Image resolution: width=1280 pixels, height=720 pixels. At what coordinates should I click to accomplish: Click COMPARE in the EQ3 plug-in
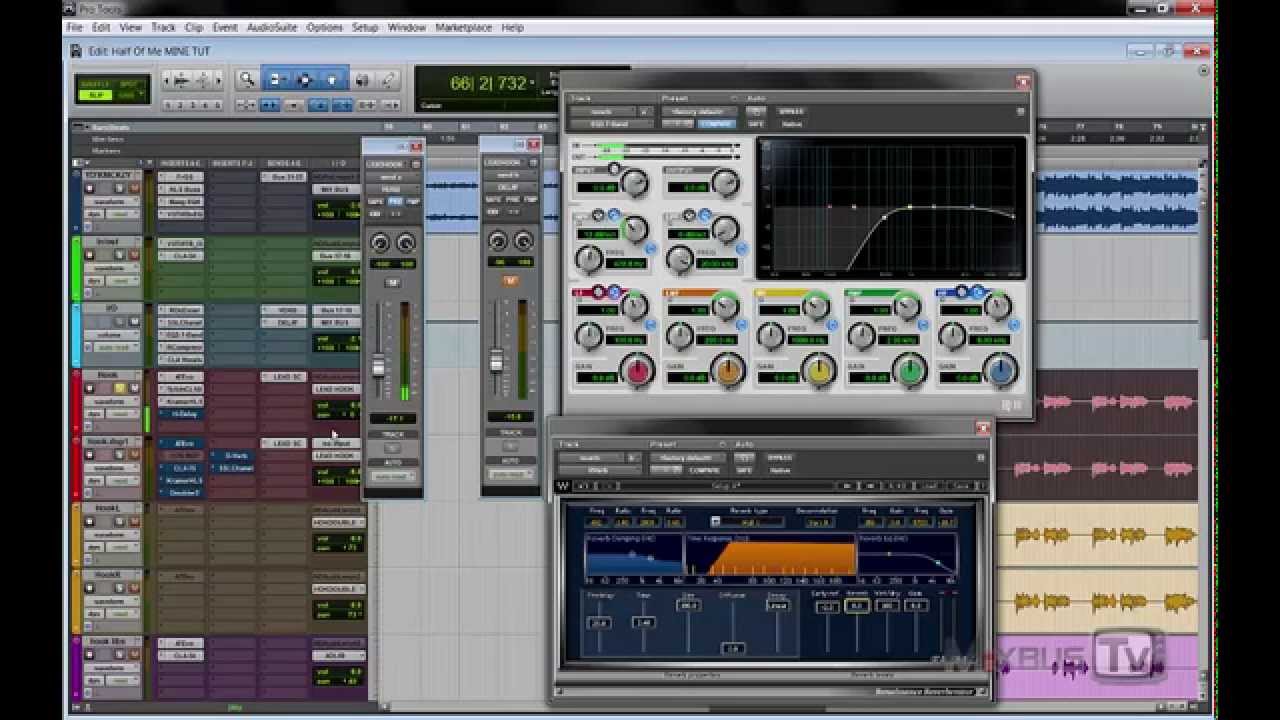716,124
